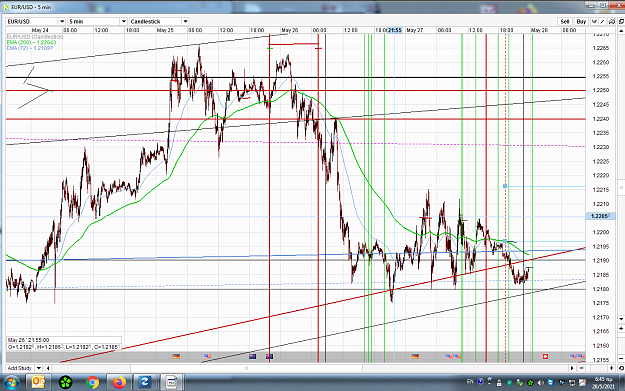The image size is (625, 391).
Task: Open the green clover app in taskbar
Action: click(65, 383)
